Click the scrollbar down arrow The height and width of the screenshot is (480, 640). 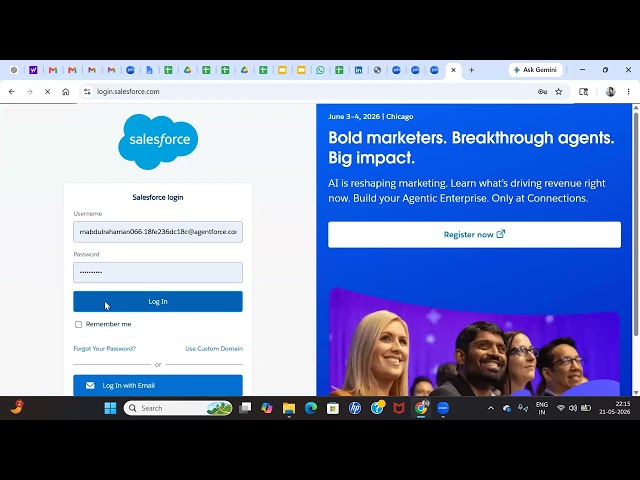[x=636, y=393]
